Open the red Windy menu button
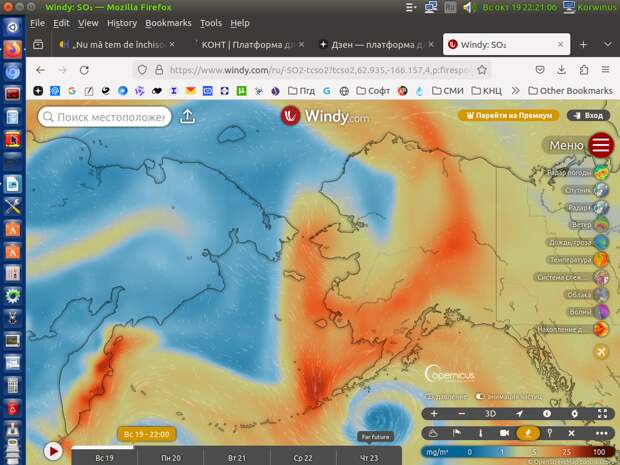Screen dimensions: 620x465 pos(601,146)
